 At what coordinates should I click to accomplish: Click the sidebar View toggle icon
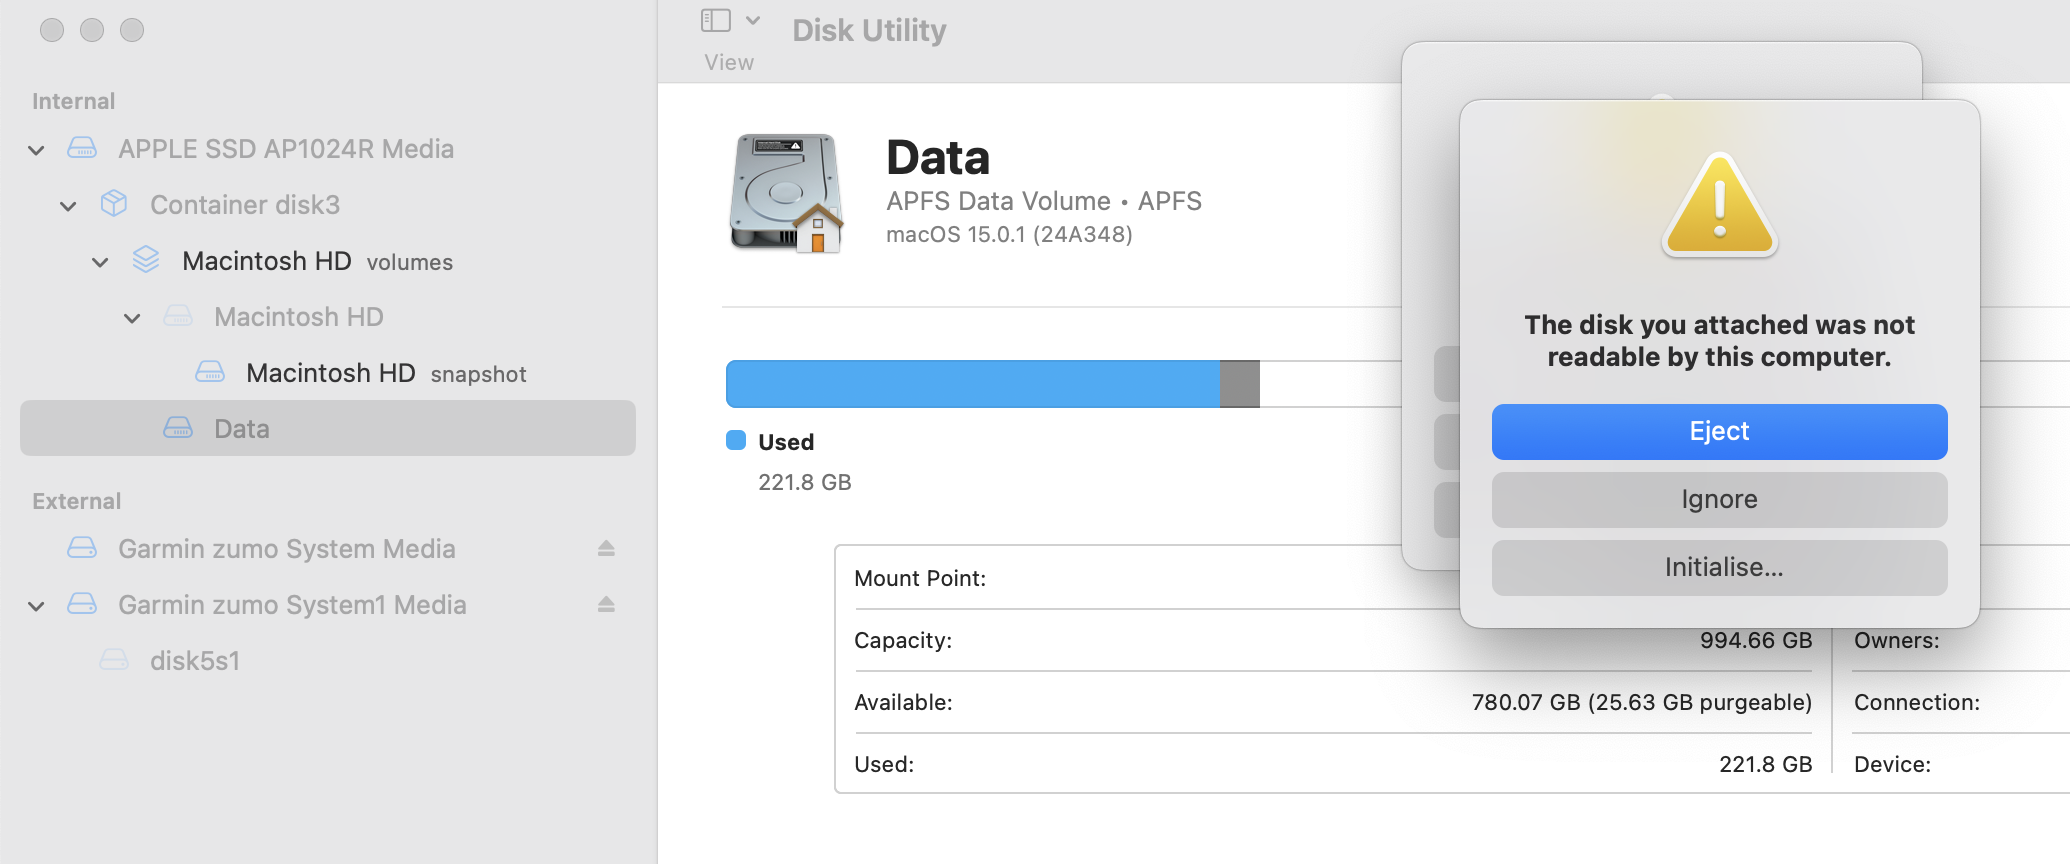(716, 21)
